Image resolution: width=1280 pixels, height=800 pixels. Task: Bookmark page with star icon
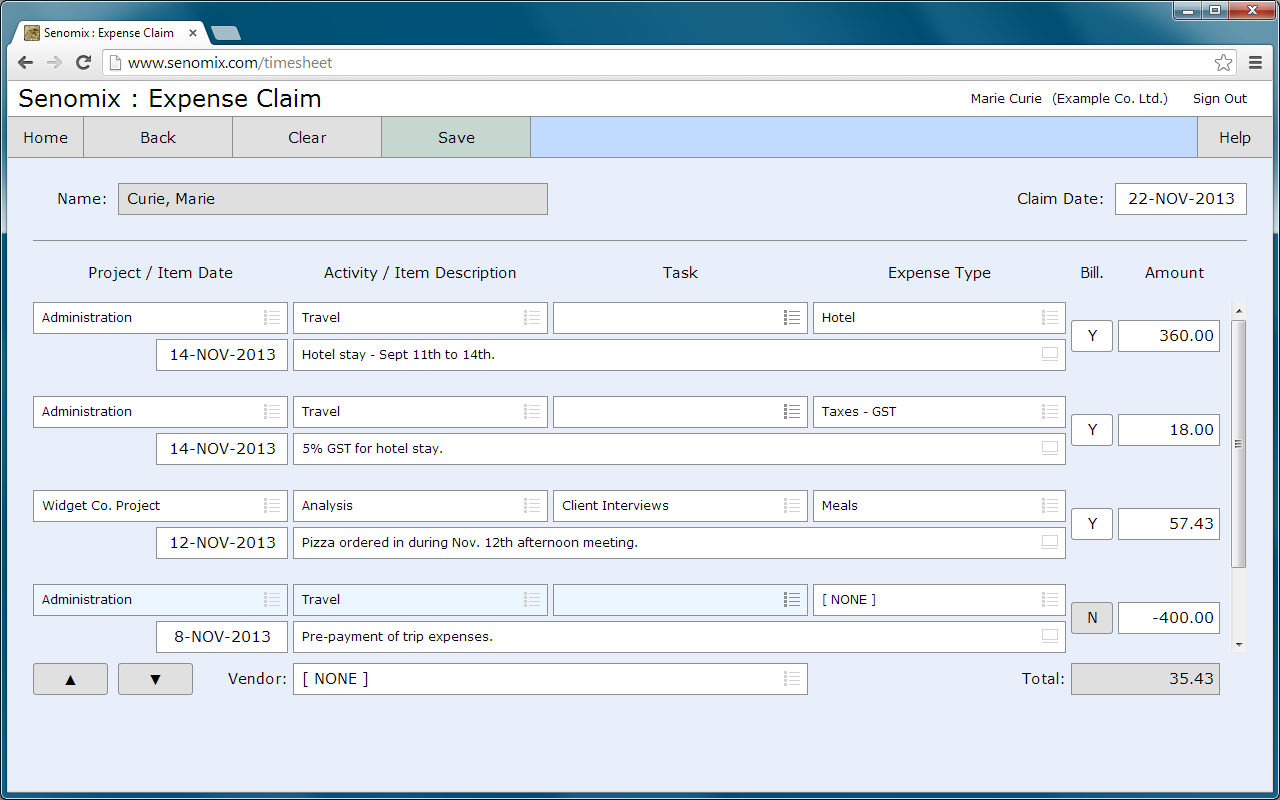point(1224,62)
